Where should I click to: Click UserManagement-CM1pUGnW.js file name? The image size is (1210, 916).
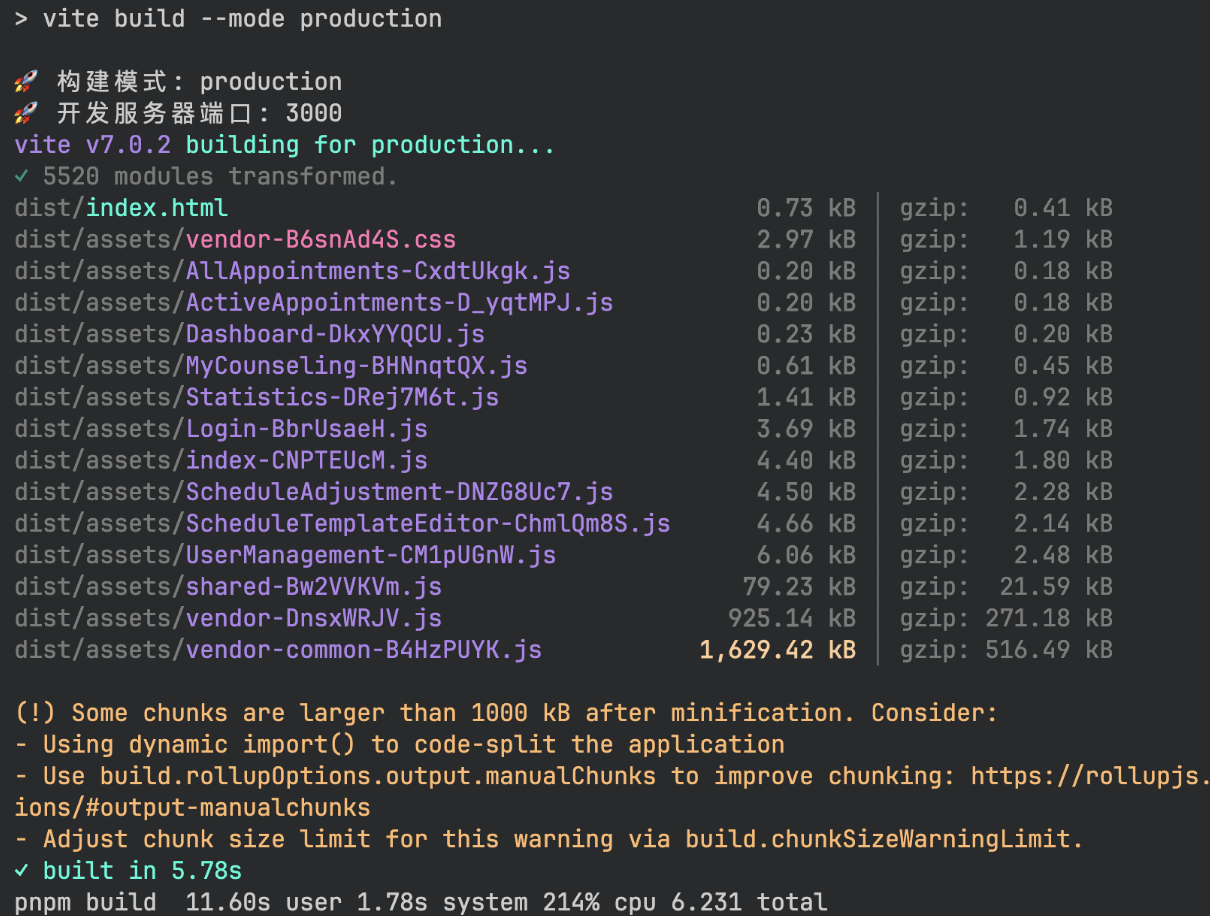tap(370, 555)
